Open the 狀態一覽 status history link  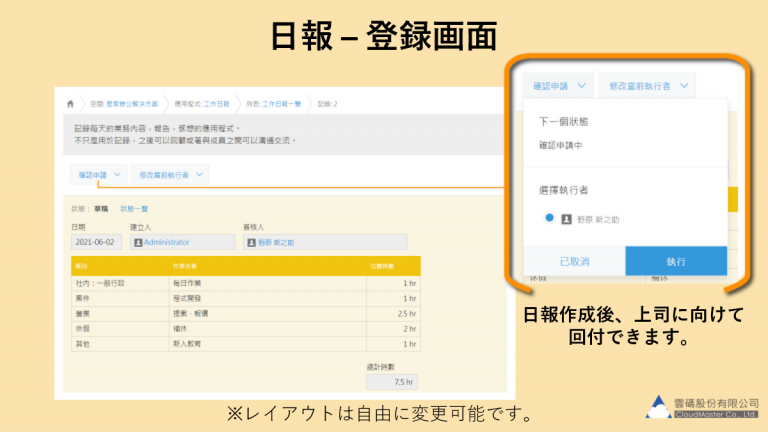[134, 209]
